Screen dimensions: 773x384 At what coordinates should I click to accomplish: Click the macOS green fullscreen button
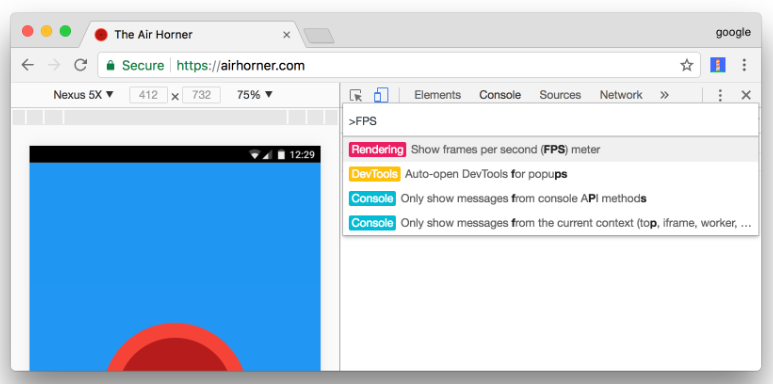coord(65,32)
